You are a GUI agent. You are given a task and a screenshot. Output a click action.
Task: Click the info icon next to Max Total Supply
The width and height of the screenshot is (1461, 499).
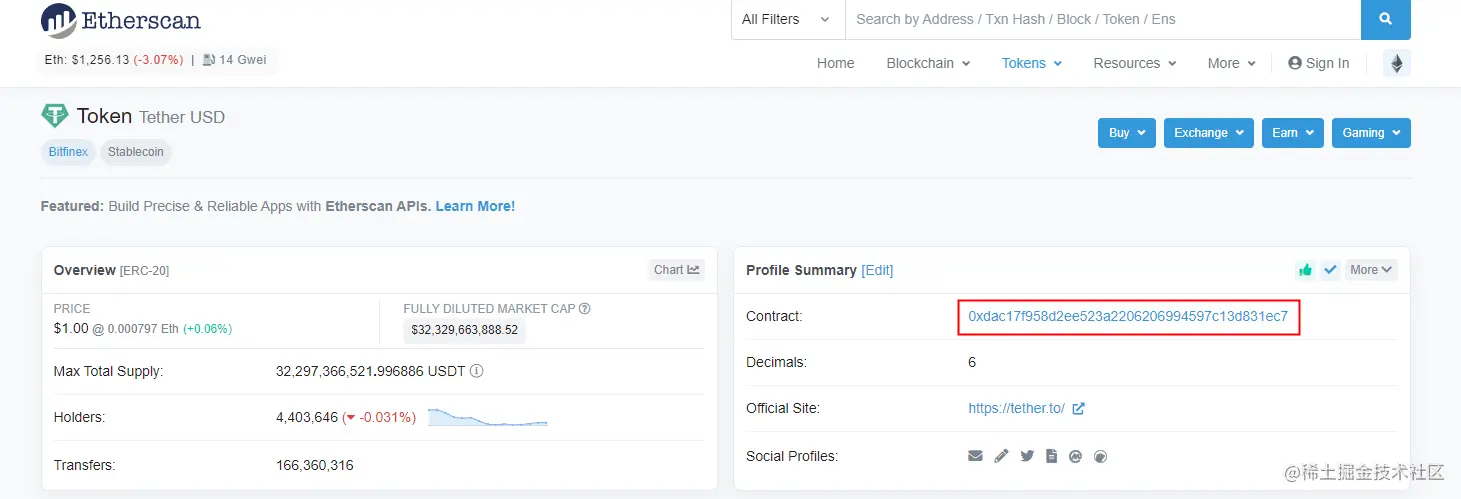click(477, 371)
